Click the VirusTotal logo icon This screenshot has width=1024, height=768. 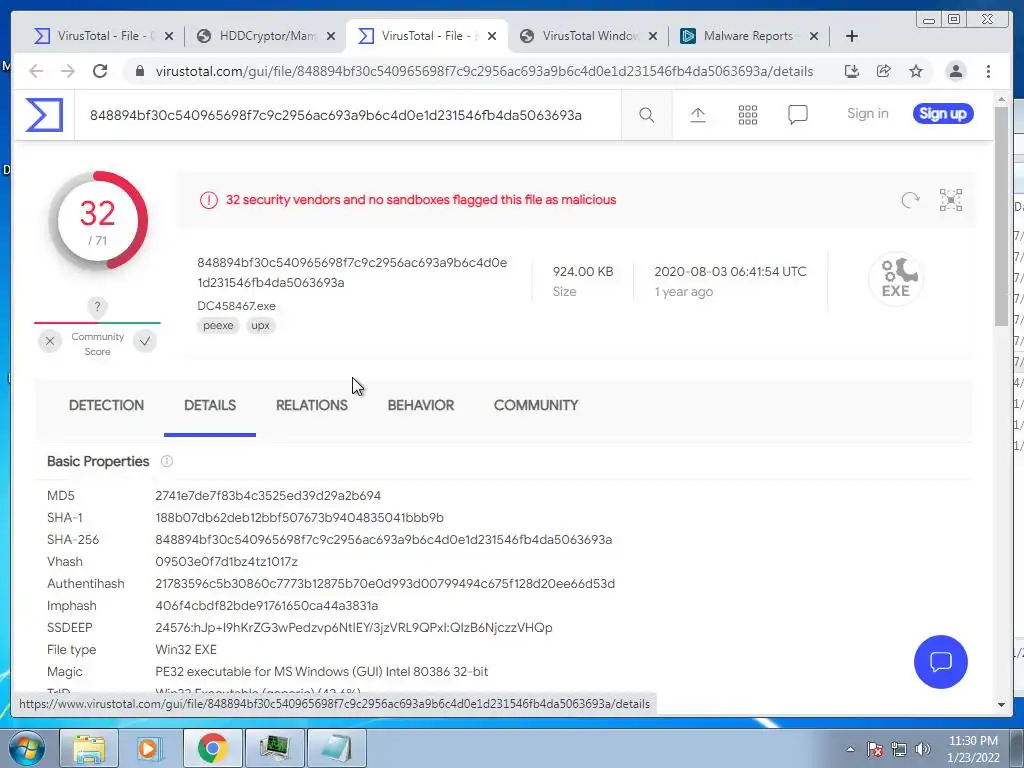[x=44, y=115]
